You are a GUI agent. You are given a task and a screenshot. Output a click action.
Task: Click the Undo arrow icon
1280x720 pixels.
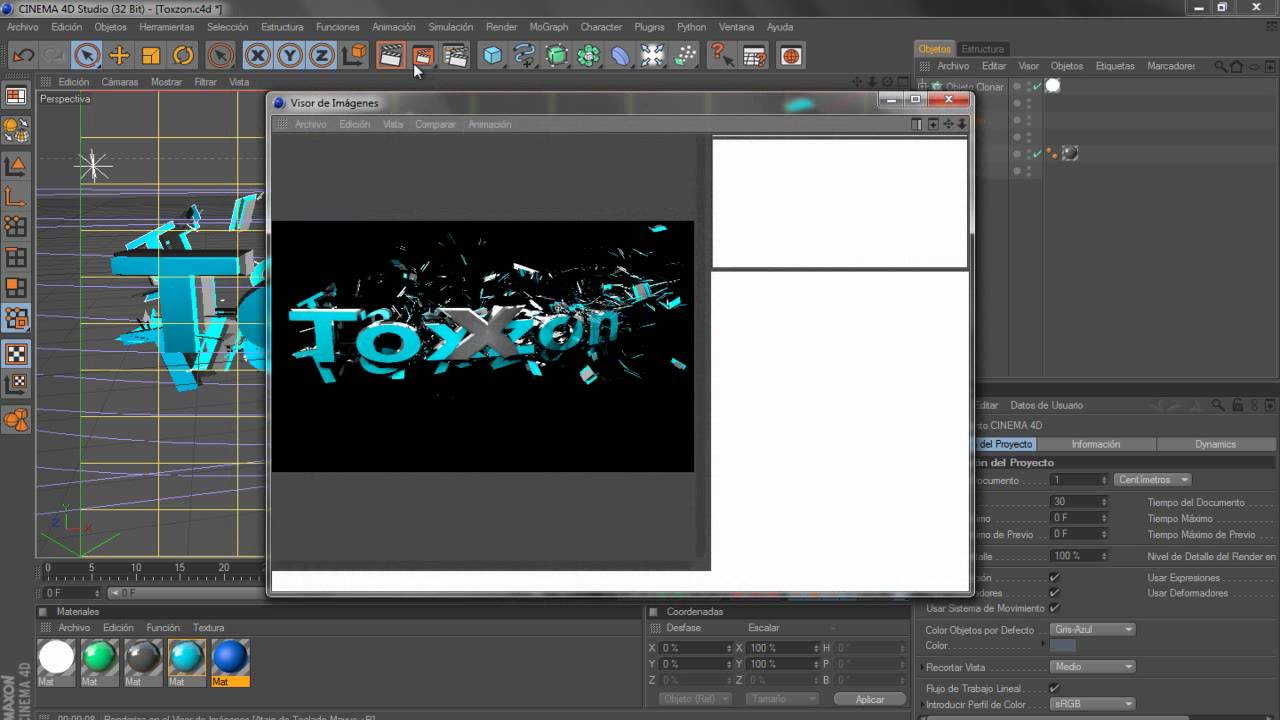pyautogui.click(x=22, y=56)
